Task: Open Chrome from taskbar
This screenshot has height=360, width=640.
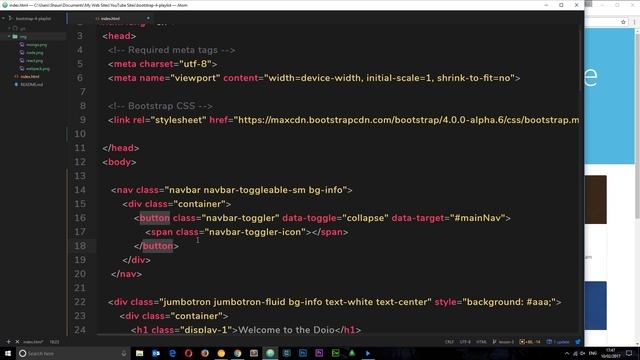Action: 238,353
